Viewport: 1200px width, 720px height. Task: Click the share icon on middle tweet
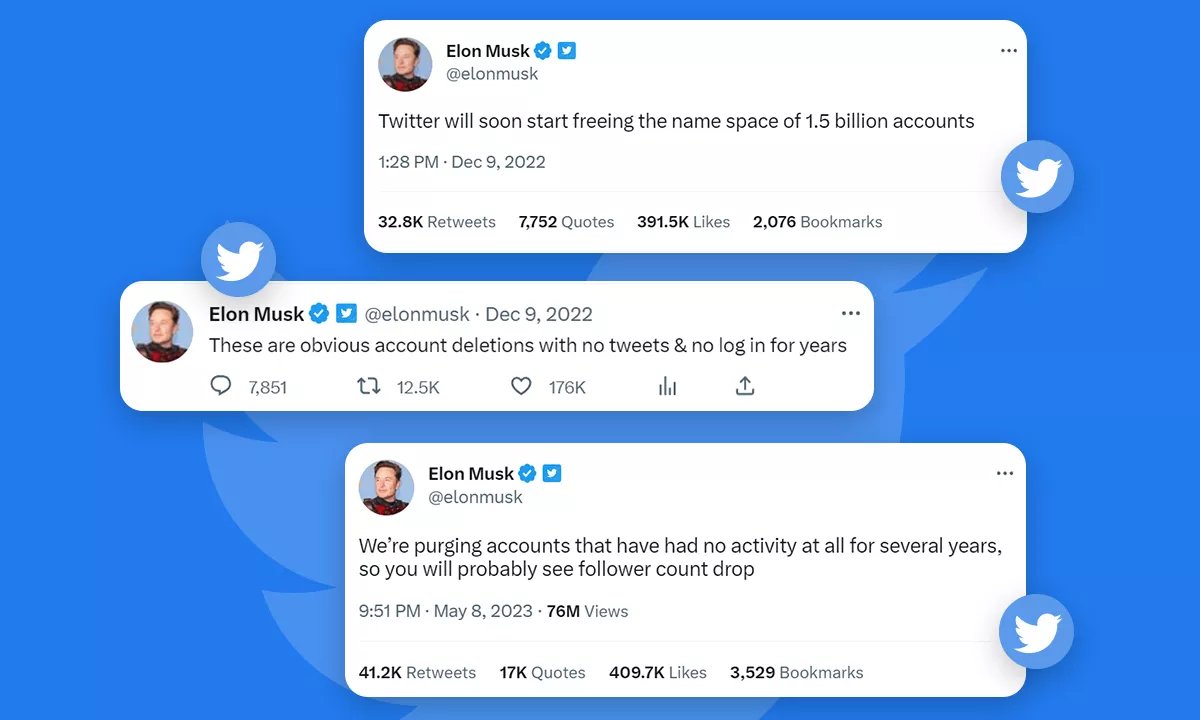pos(744,386)
